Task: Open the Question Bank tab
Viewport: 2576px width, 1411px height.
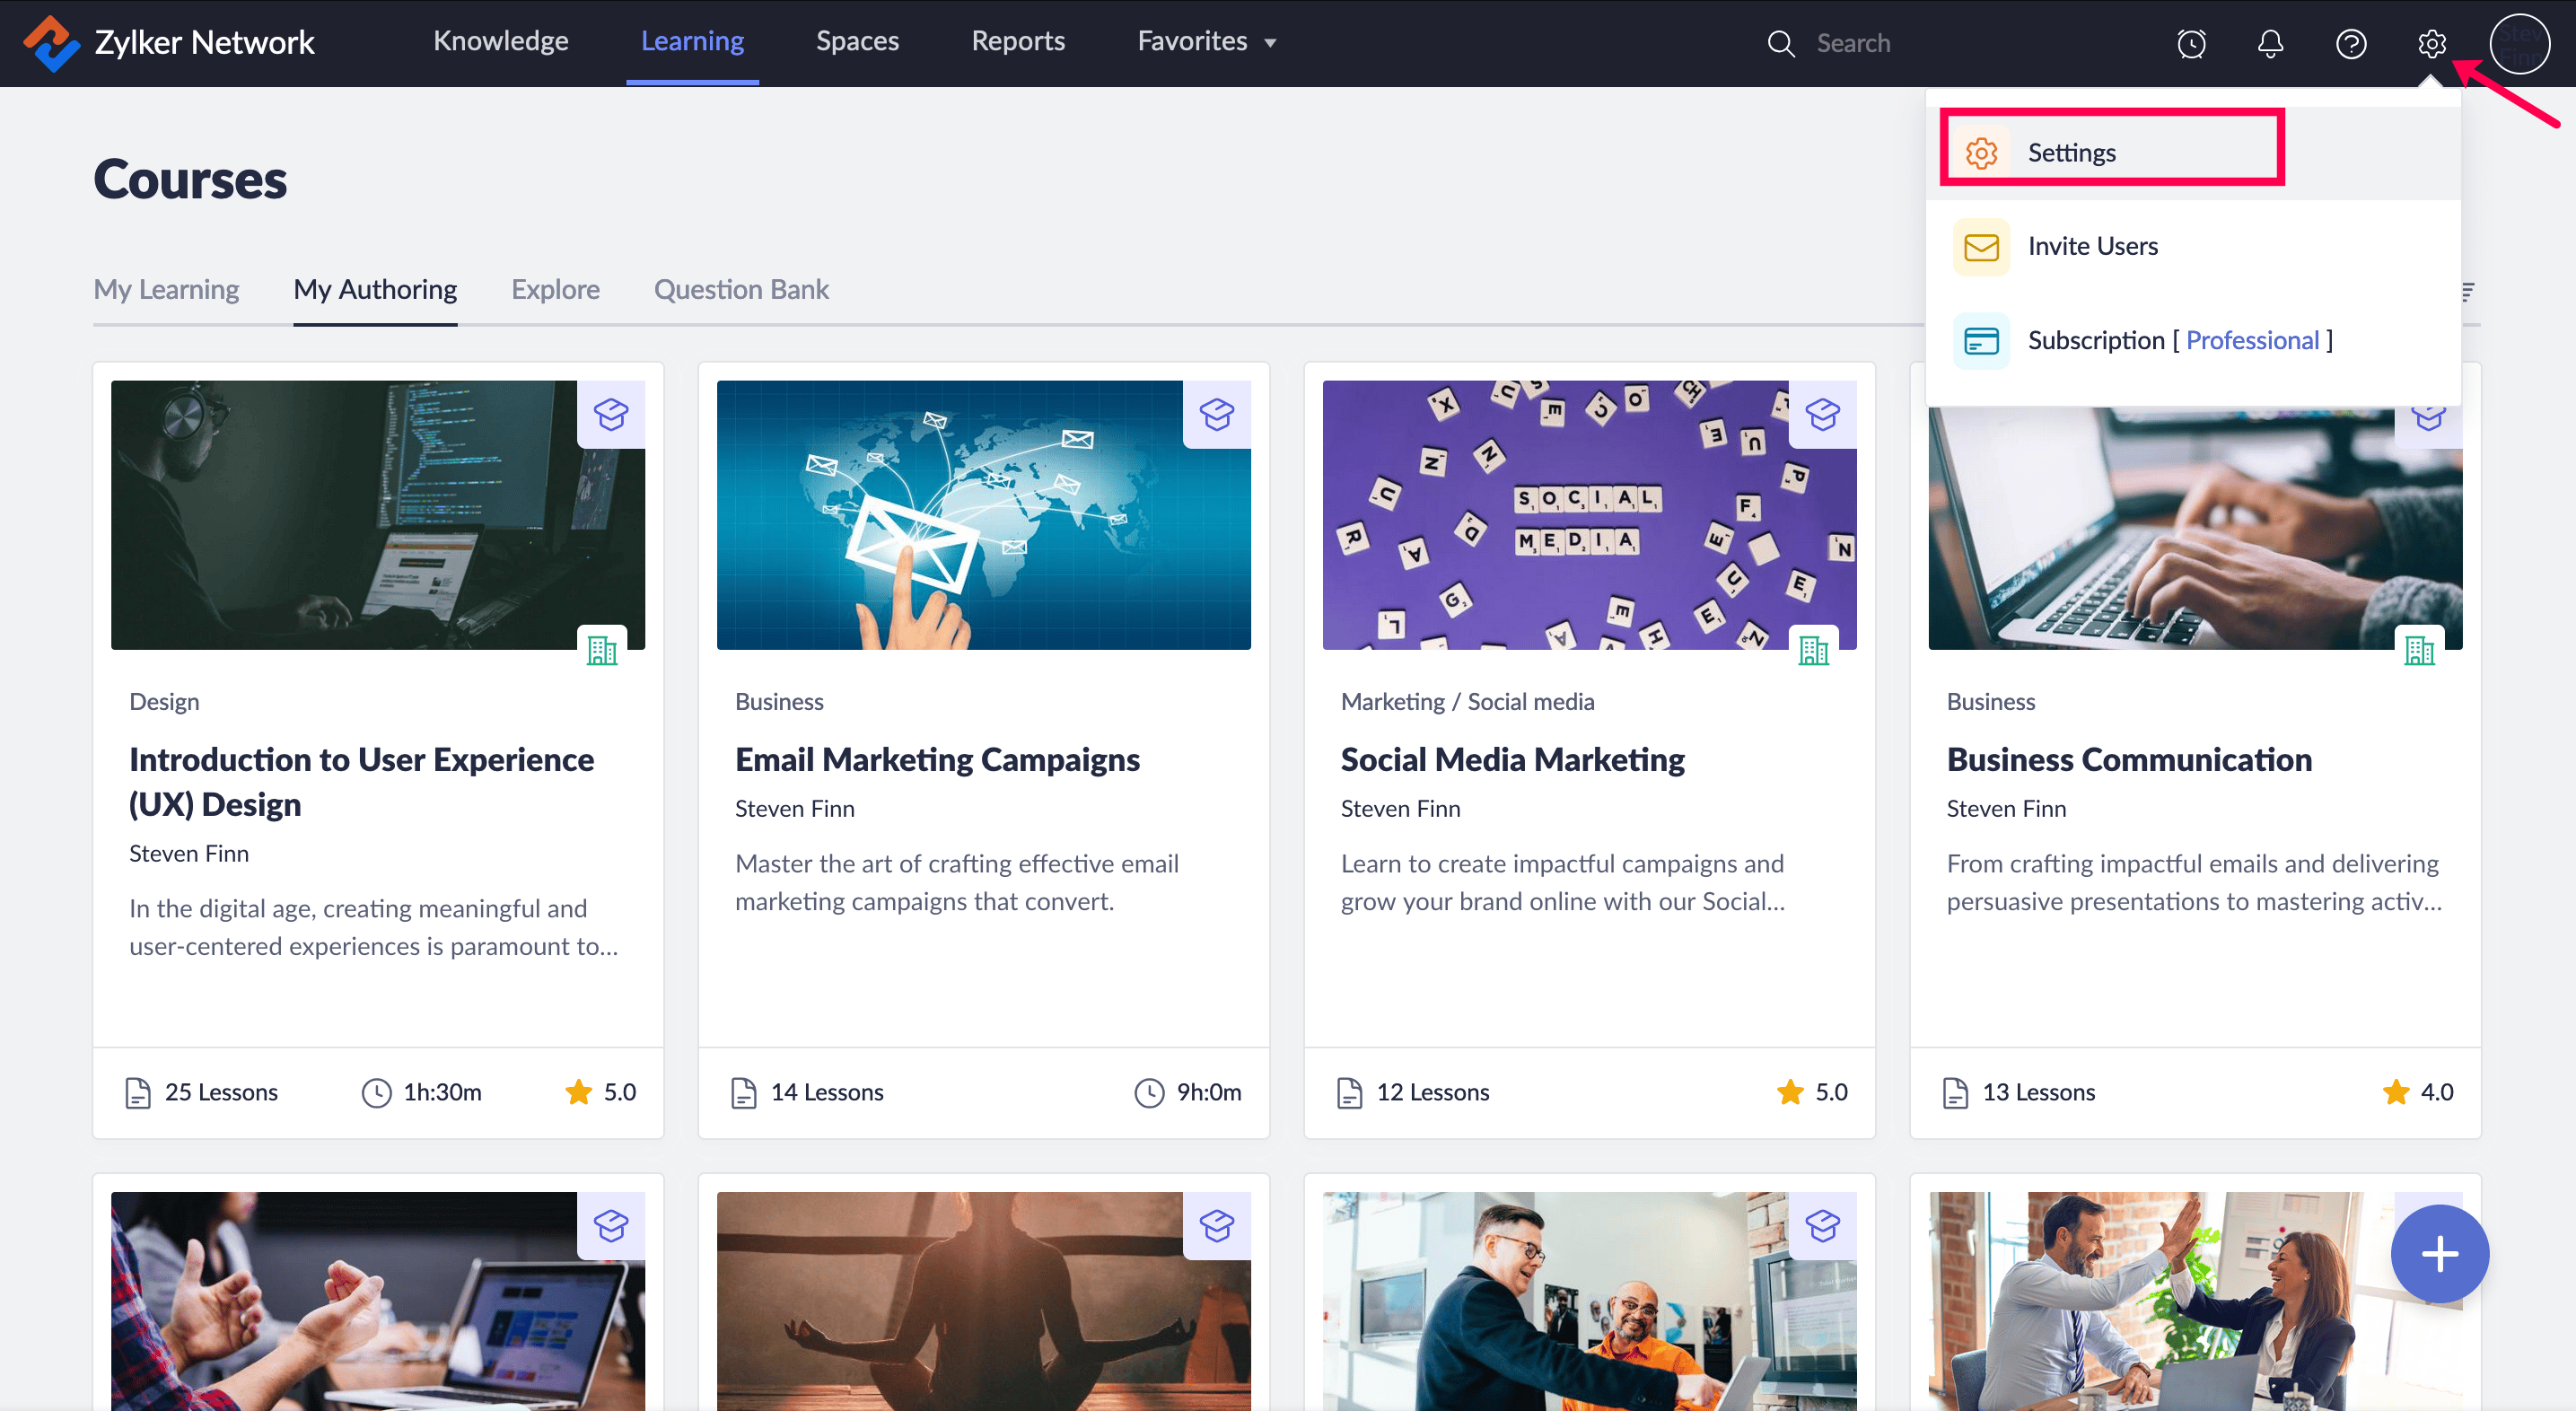Action: (x=740, y=289)
